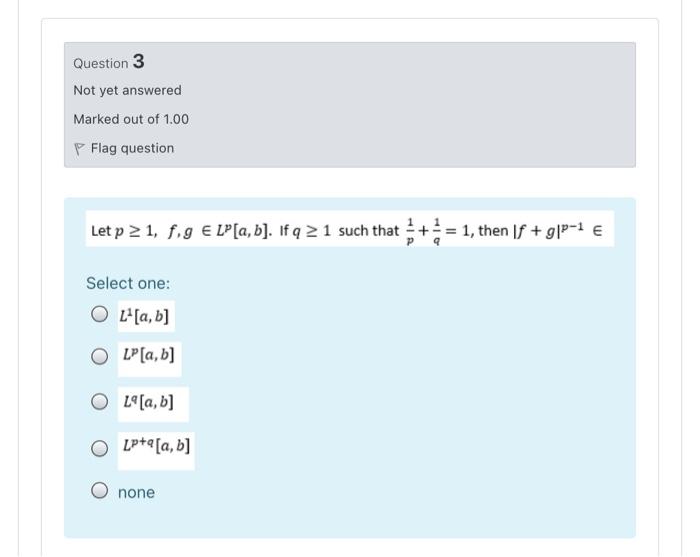This screenshot has width=700, height=557.
Task: Select the none radio button
Action: pos(100,490)
